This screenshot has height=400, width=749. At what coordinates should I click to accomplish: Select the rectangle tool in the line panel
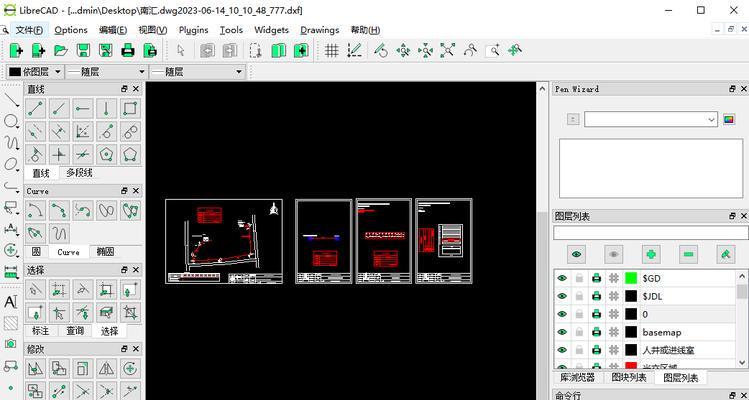click(x=130, y=108)
